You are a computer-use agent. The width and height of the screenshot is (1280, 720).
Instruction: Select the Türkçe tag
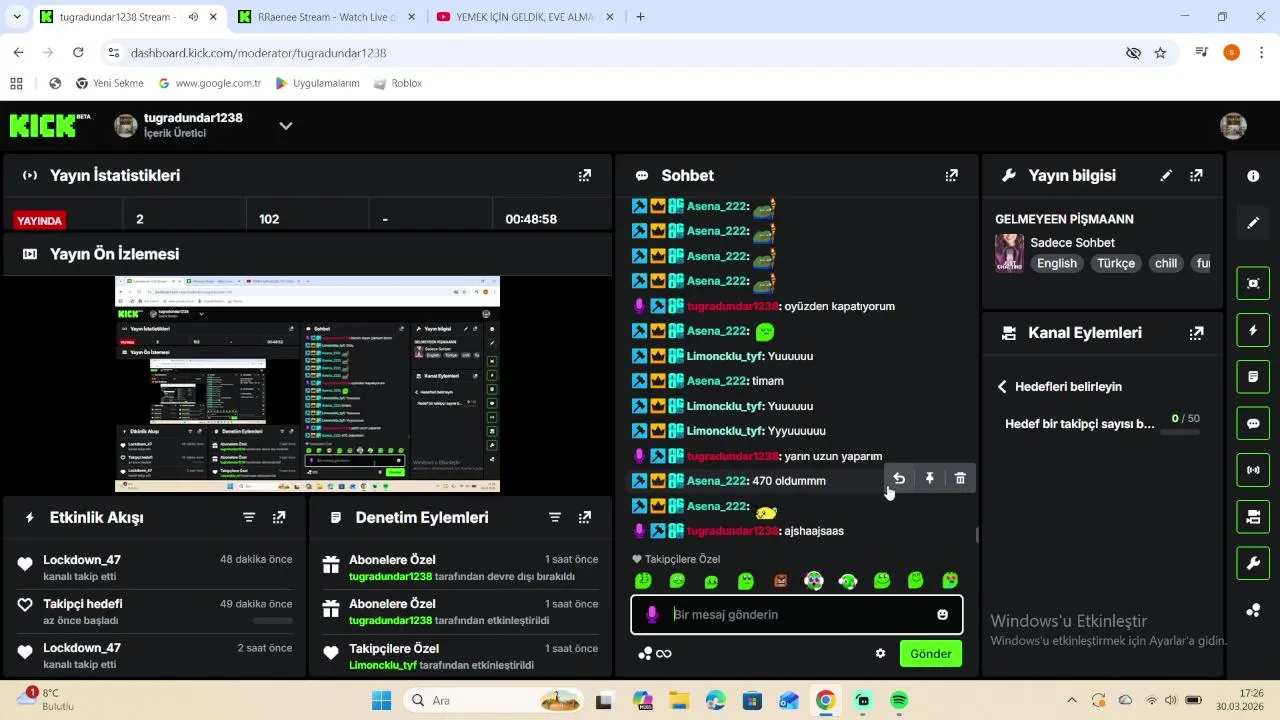[x=1116, y=264]
